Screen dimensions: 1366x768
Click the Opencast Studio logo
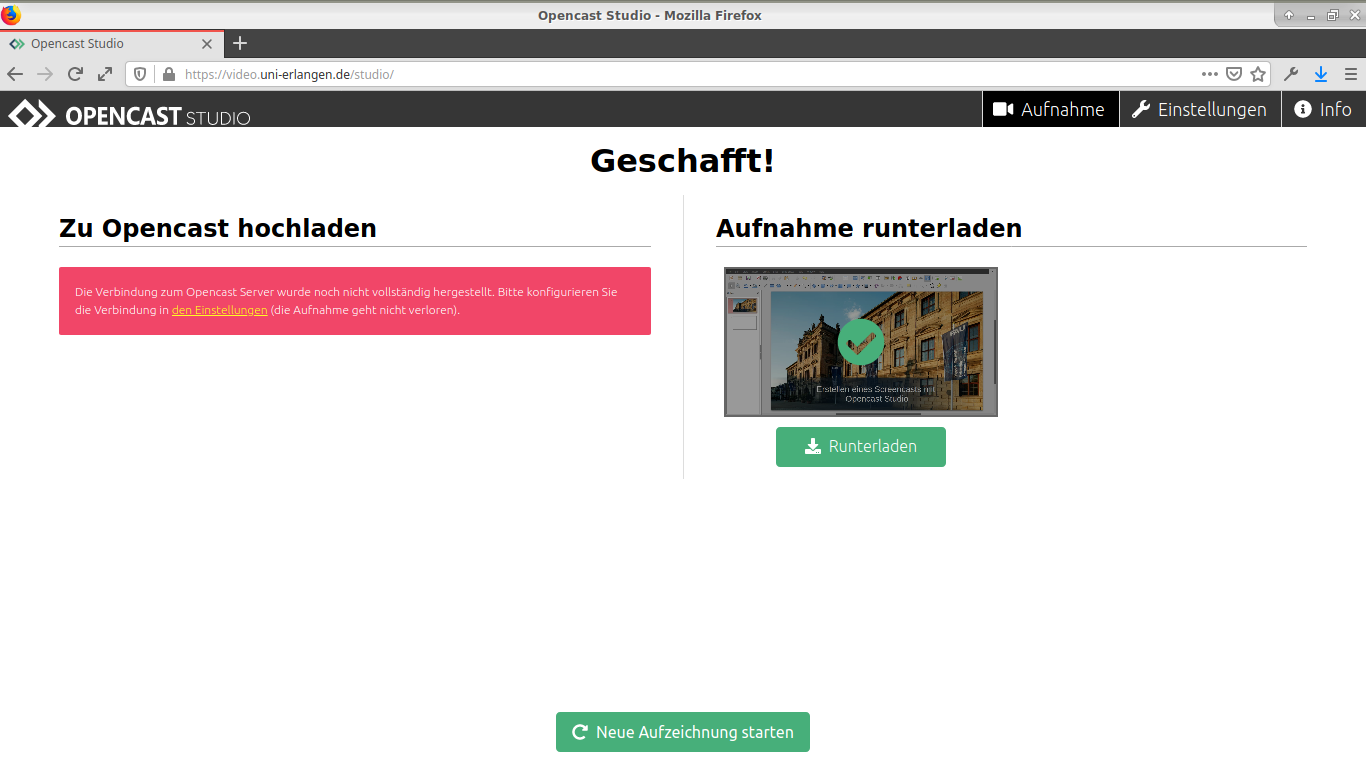point(130,112)
